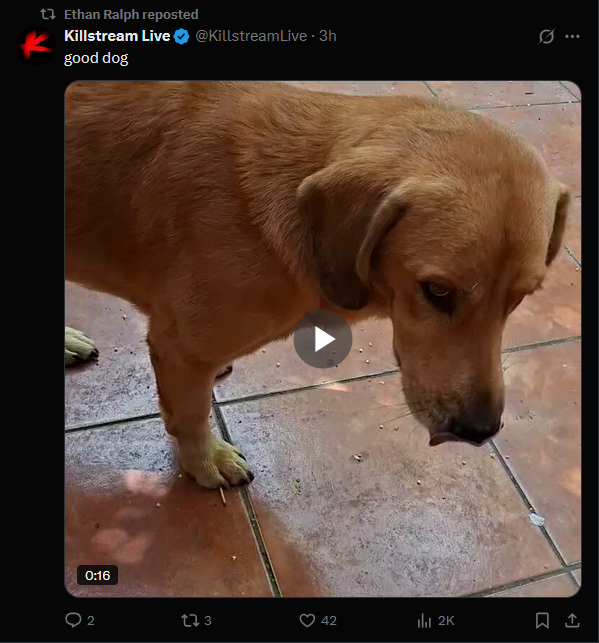599x643 pixels.
Task: Open the @KillstreamLive handle link
Action: pos(251,36)
